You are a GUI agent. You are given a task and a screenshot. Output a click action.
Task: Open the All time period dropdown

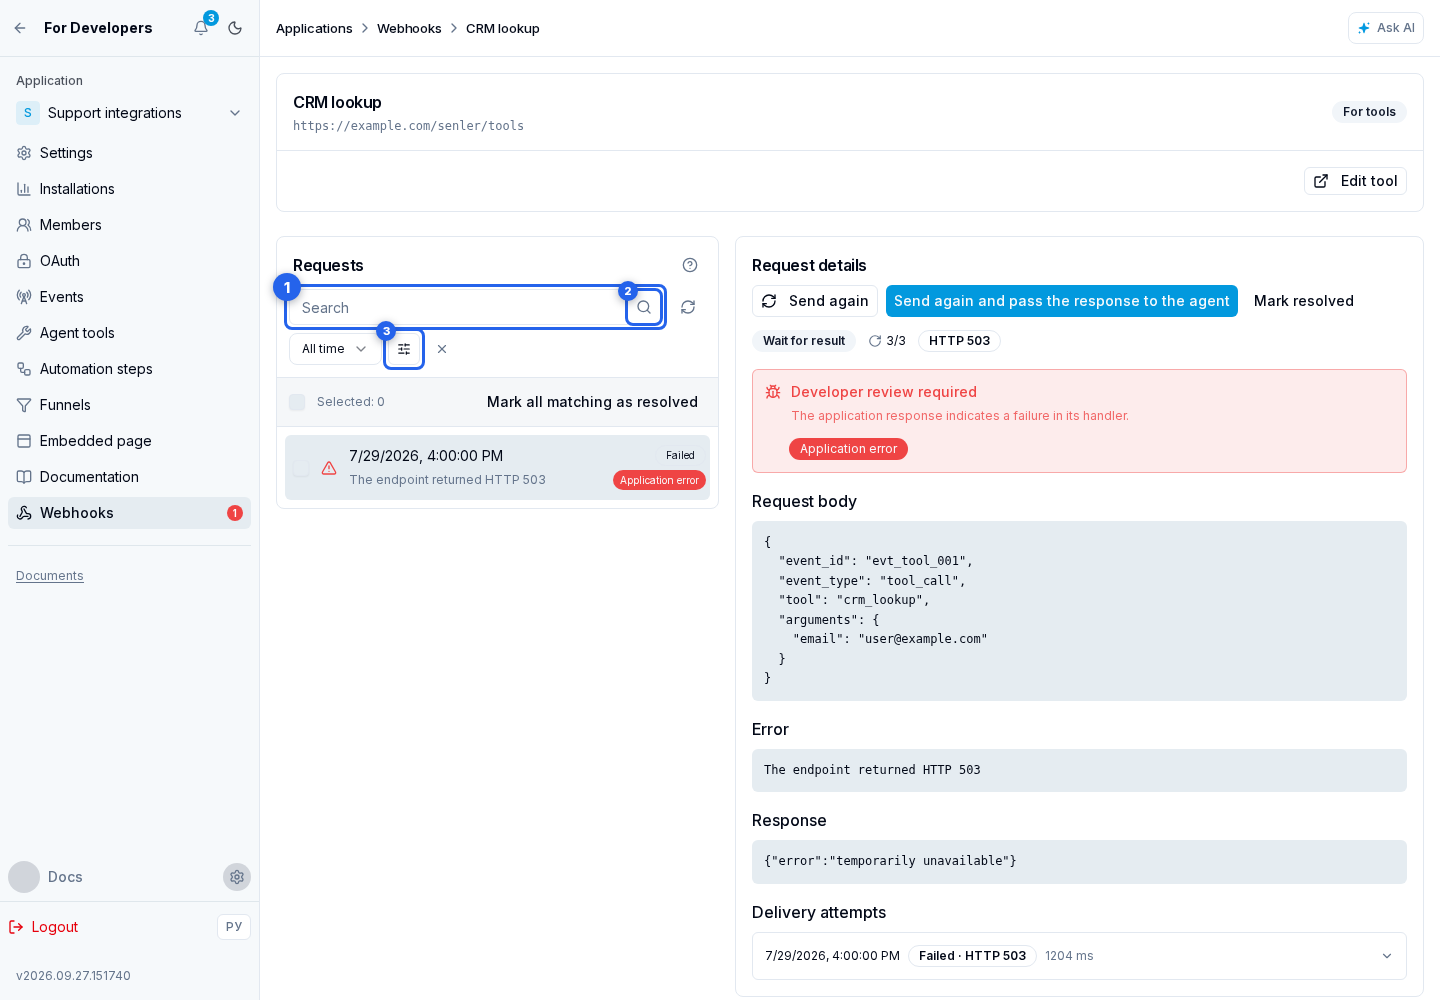(334, 349)
